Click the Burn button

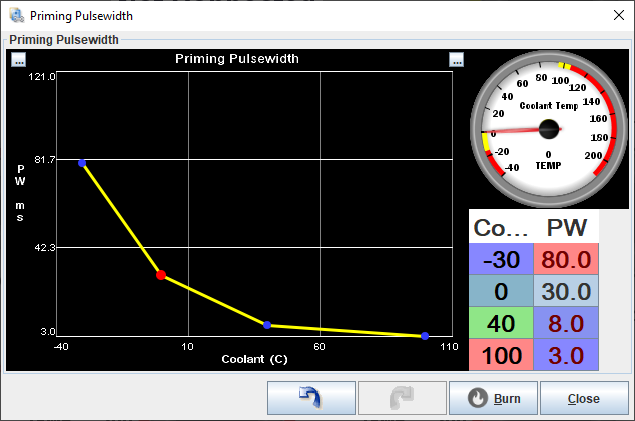tap(493, 398)
